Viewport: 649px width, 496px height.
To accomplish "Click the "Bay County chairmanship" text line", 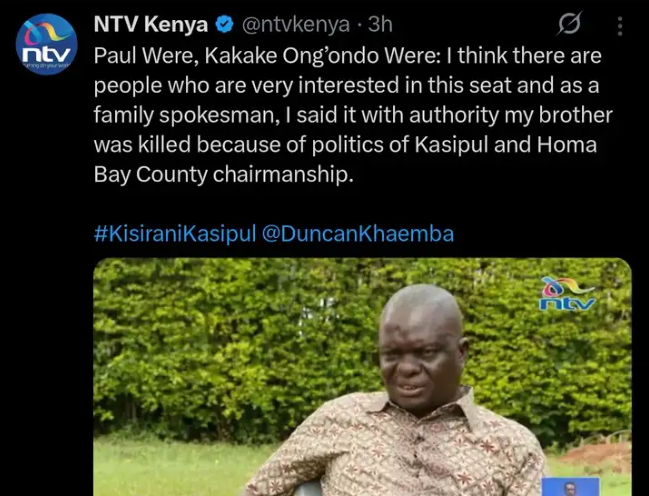I will point(224,175).
